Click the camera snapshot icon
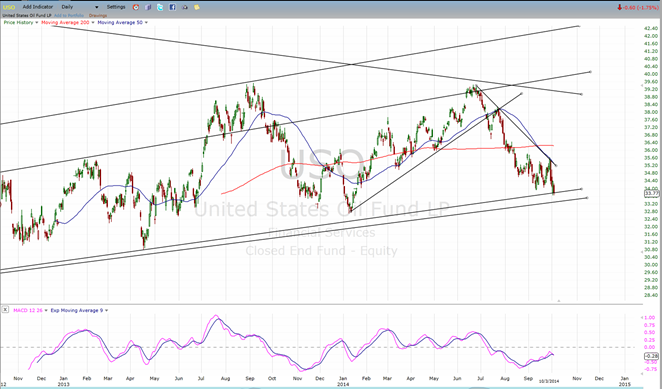Image resolution: width=662 pixels, height=389 pixels. [x=184, y=7]
